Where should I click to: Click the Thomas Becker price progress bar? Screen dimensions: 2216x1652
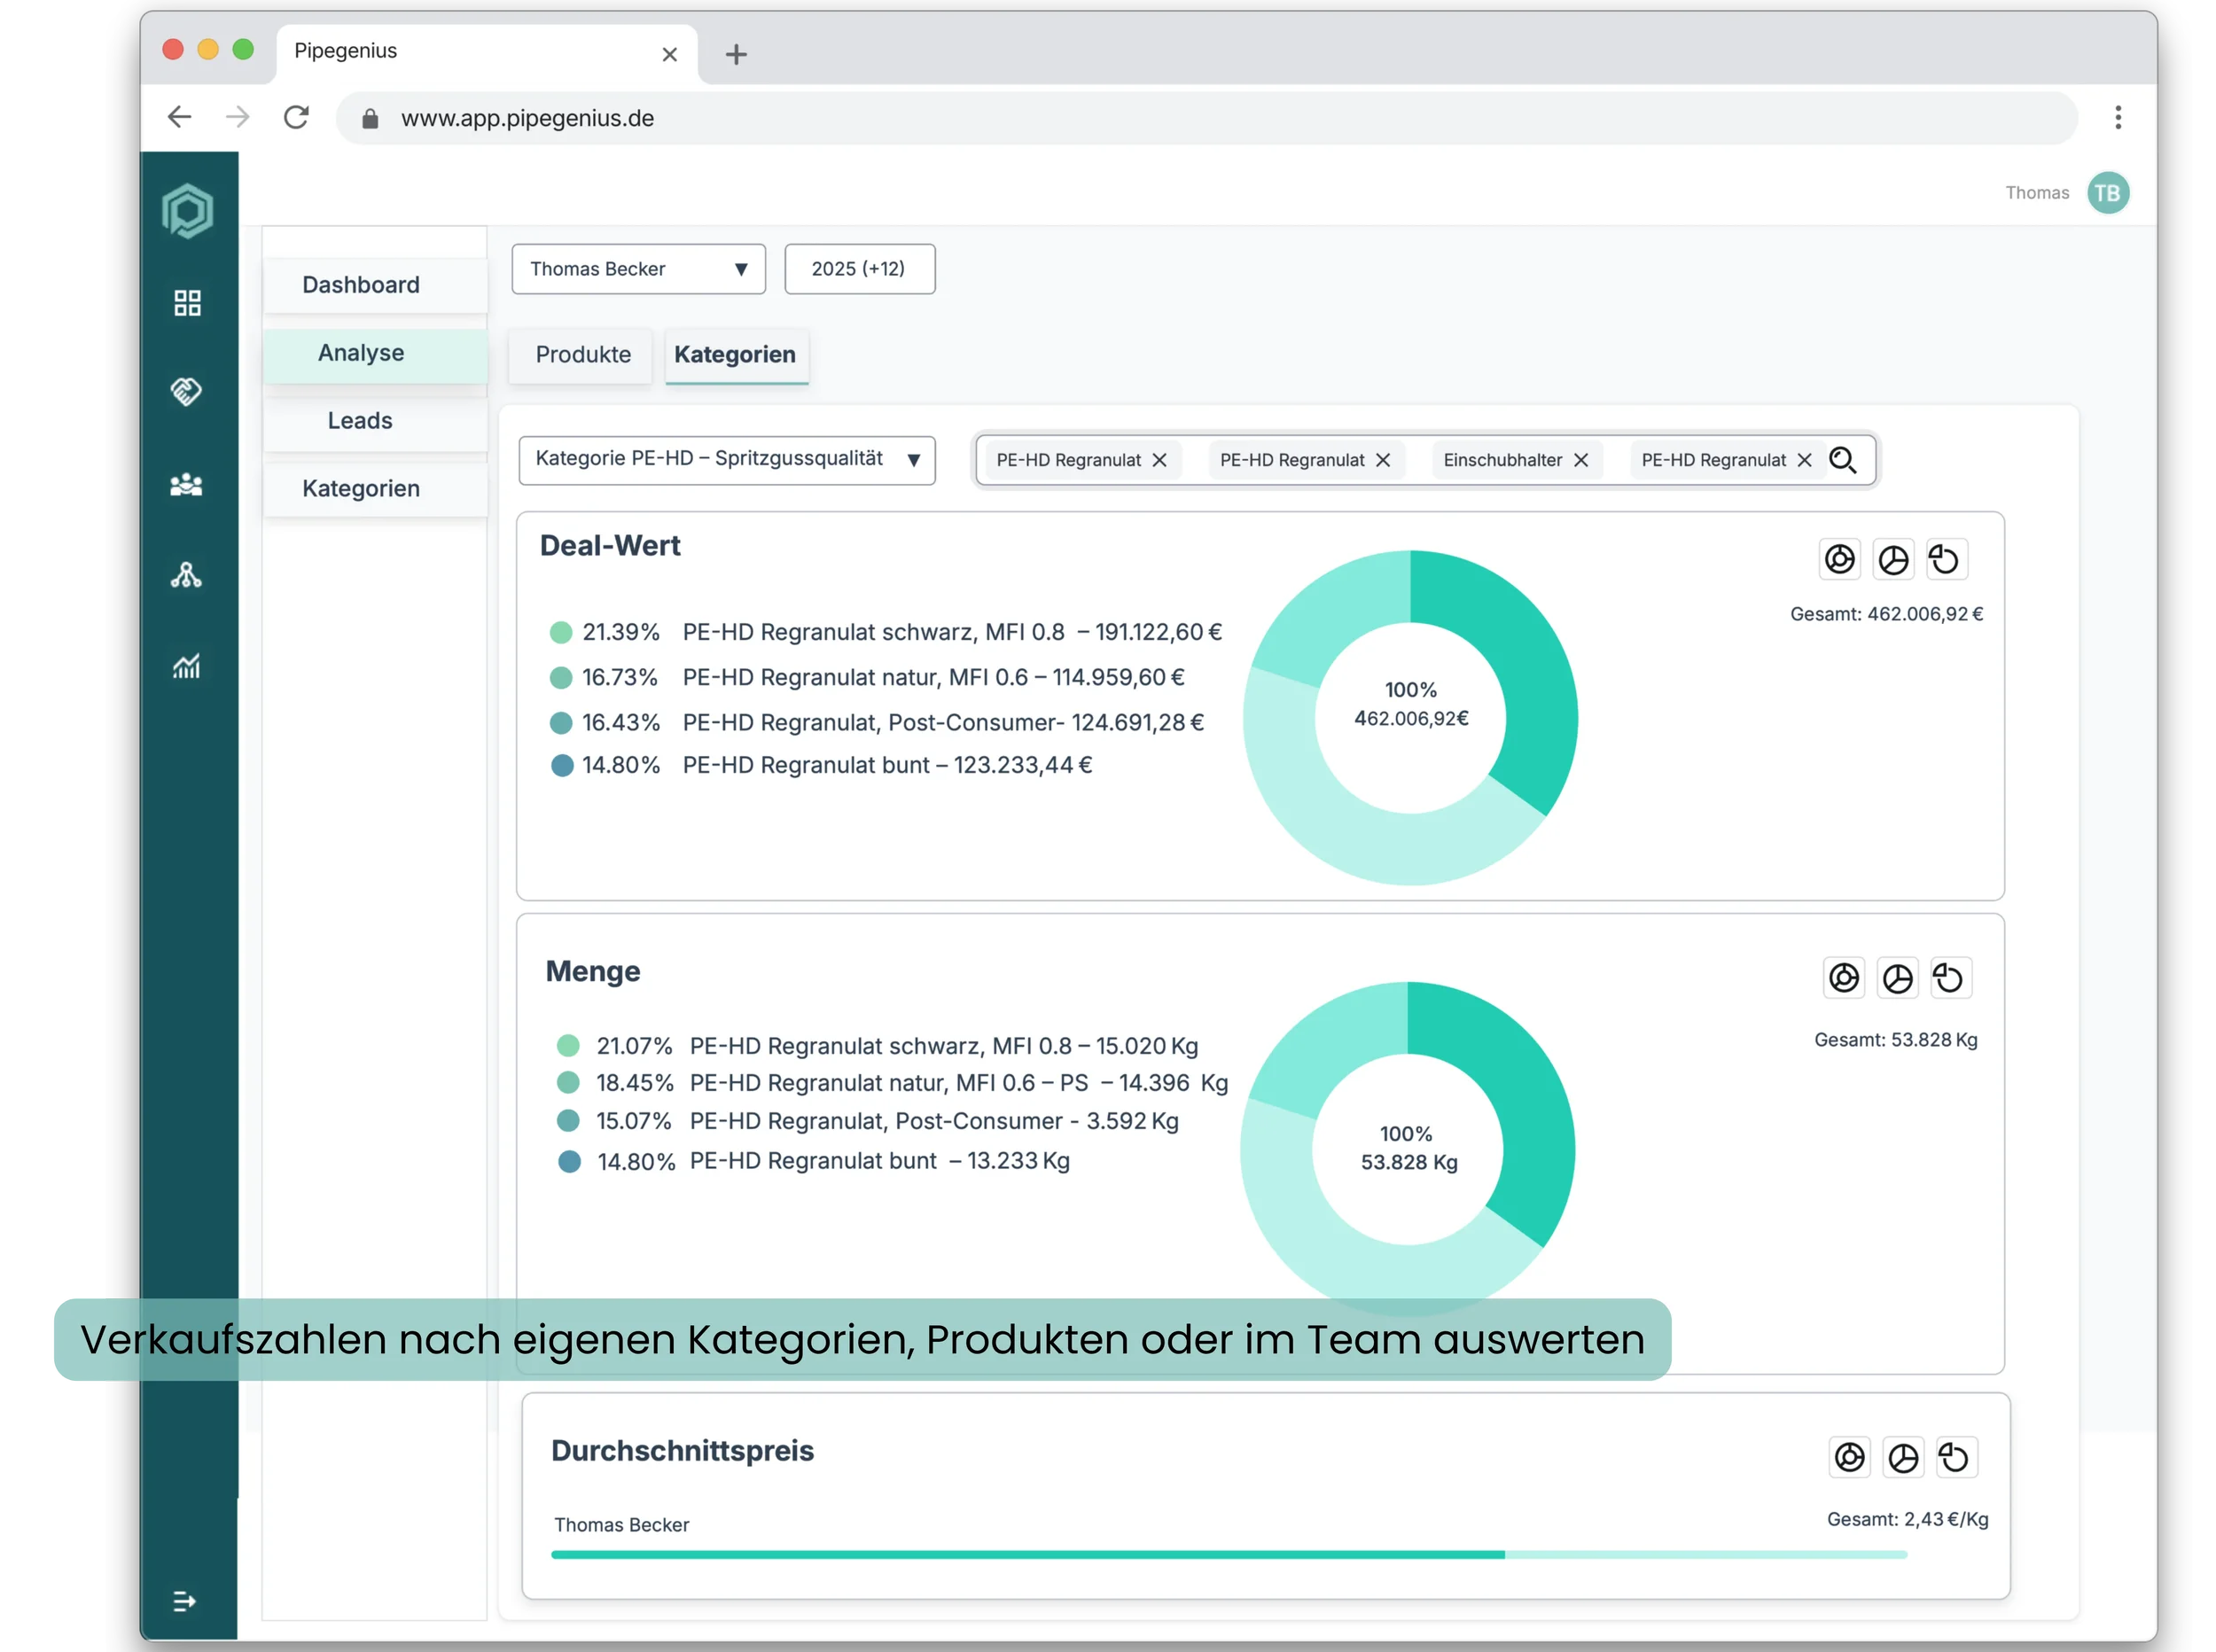[x=1228, y=1555]
